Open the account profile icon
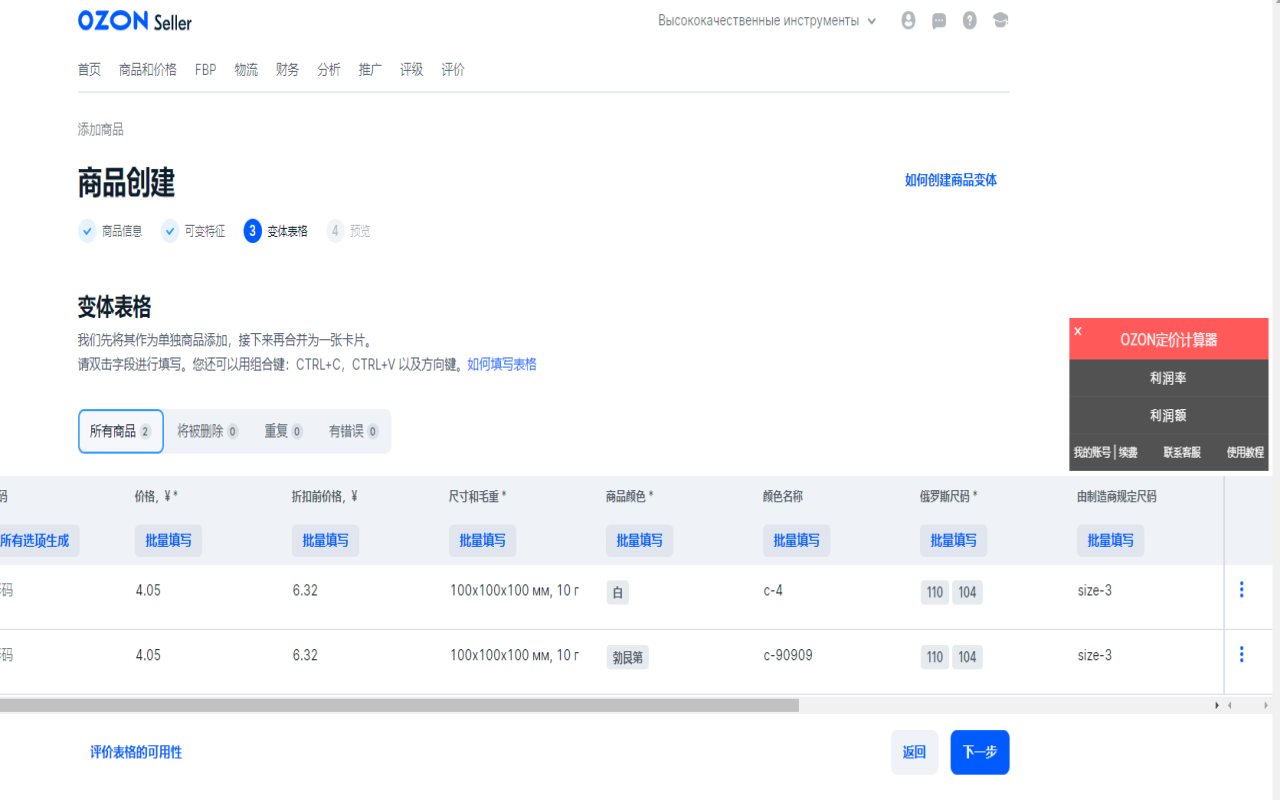 click(x=908, y=19)
